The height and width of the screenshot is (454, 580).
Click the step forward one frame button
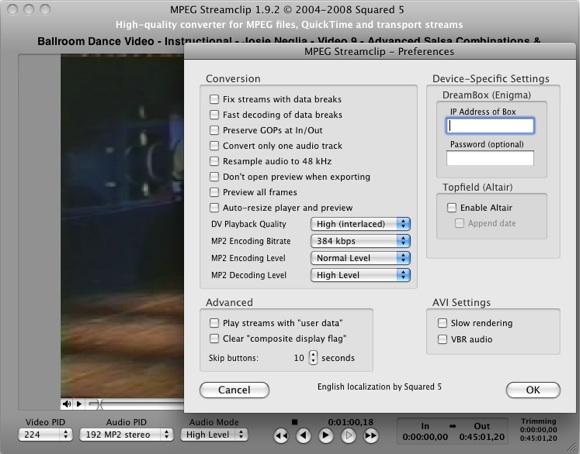(348, 435)
